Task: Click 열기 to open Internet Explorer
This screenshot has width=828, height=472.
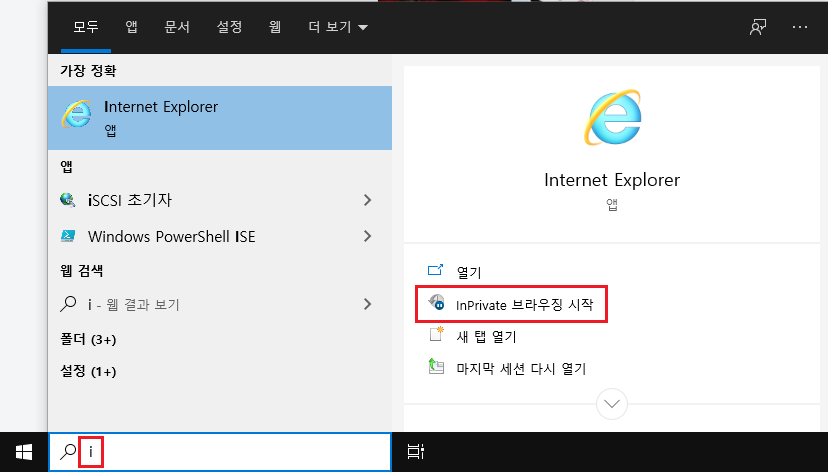Action: [x=469, y=272]
